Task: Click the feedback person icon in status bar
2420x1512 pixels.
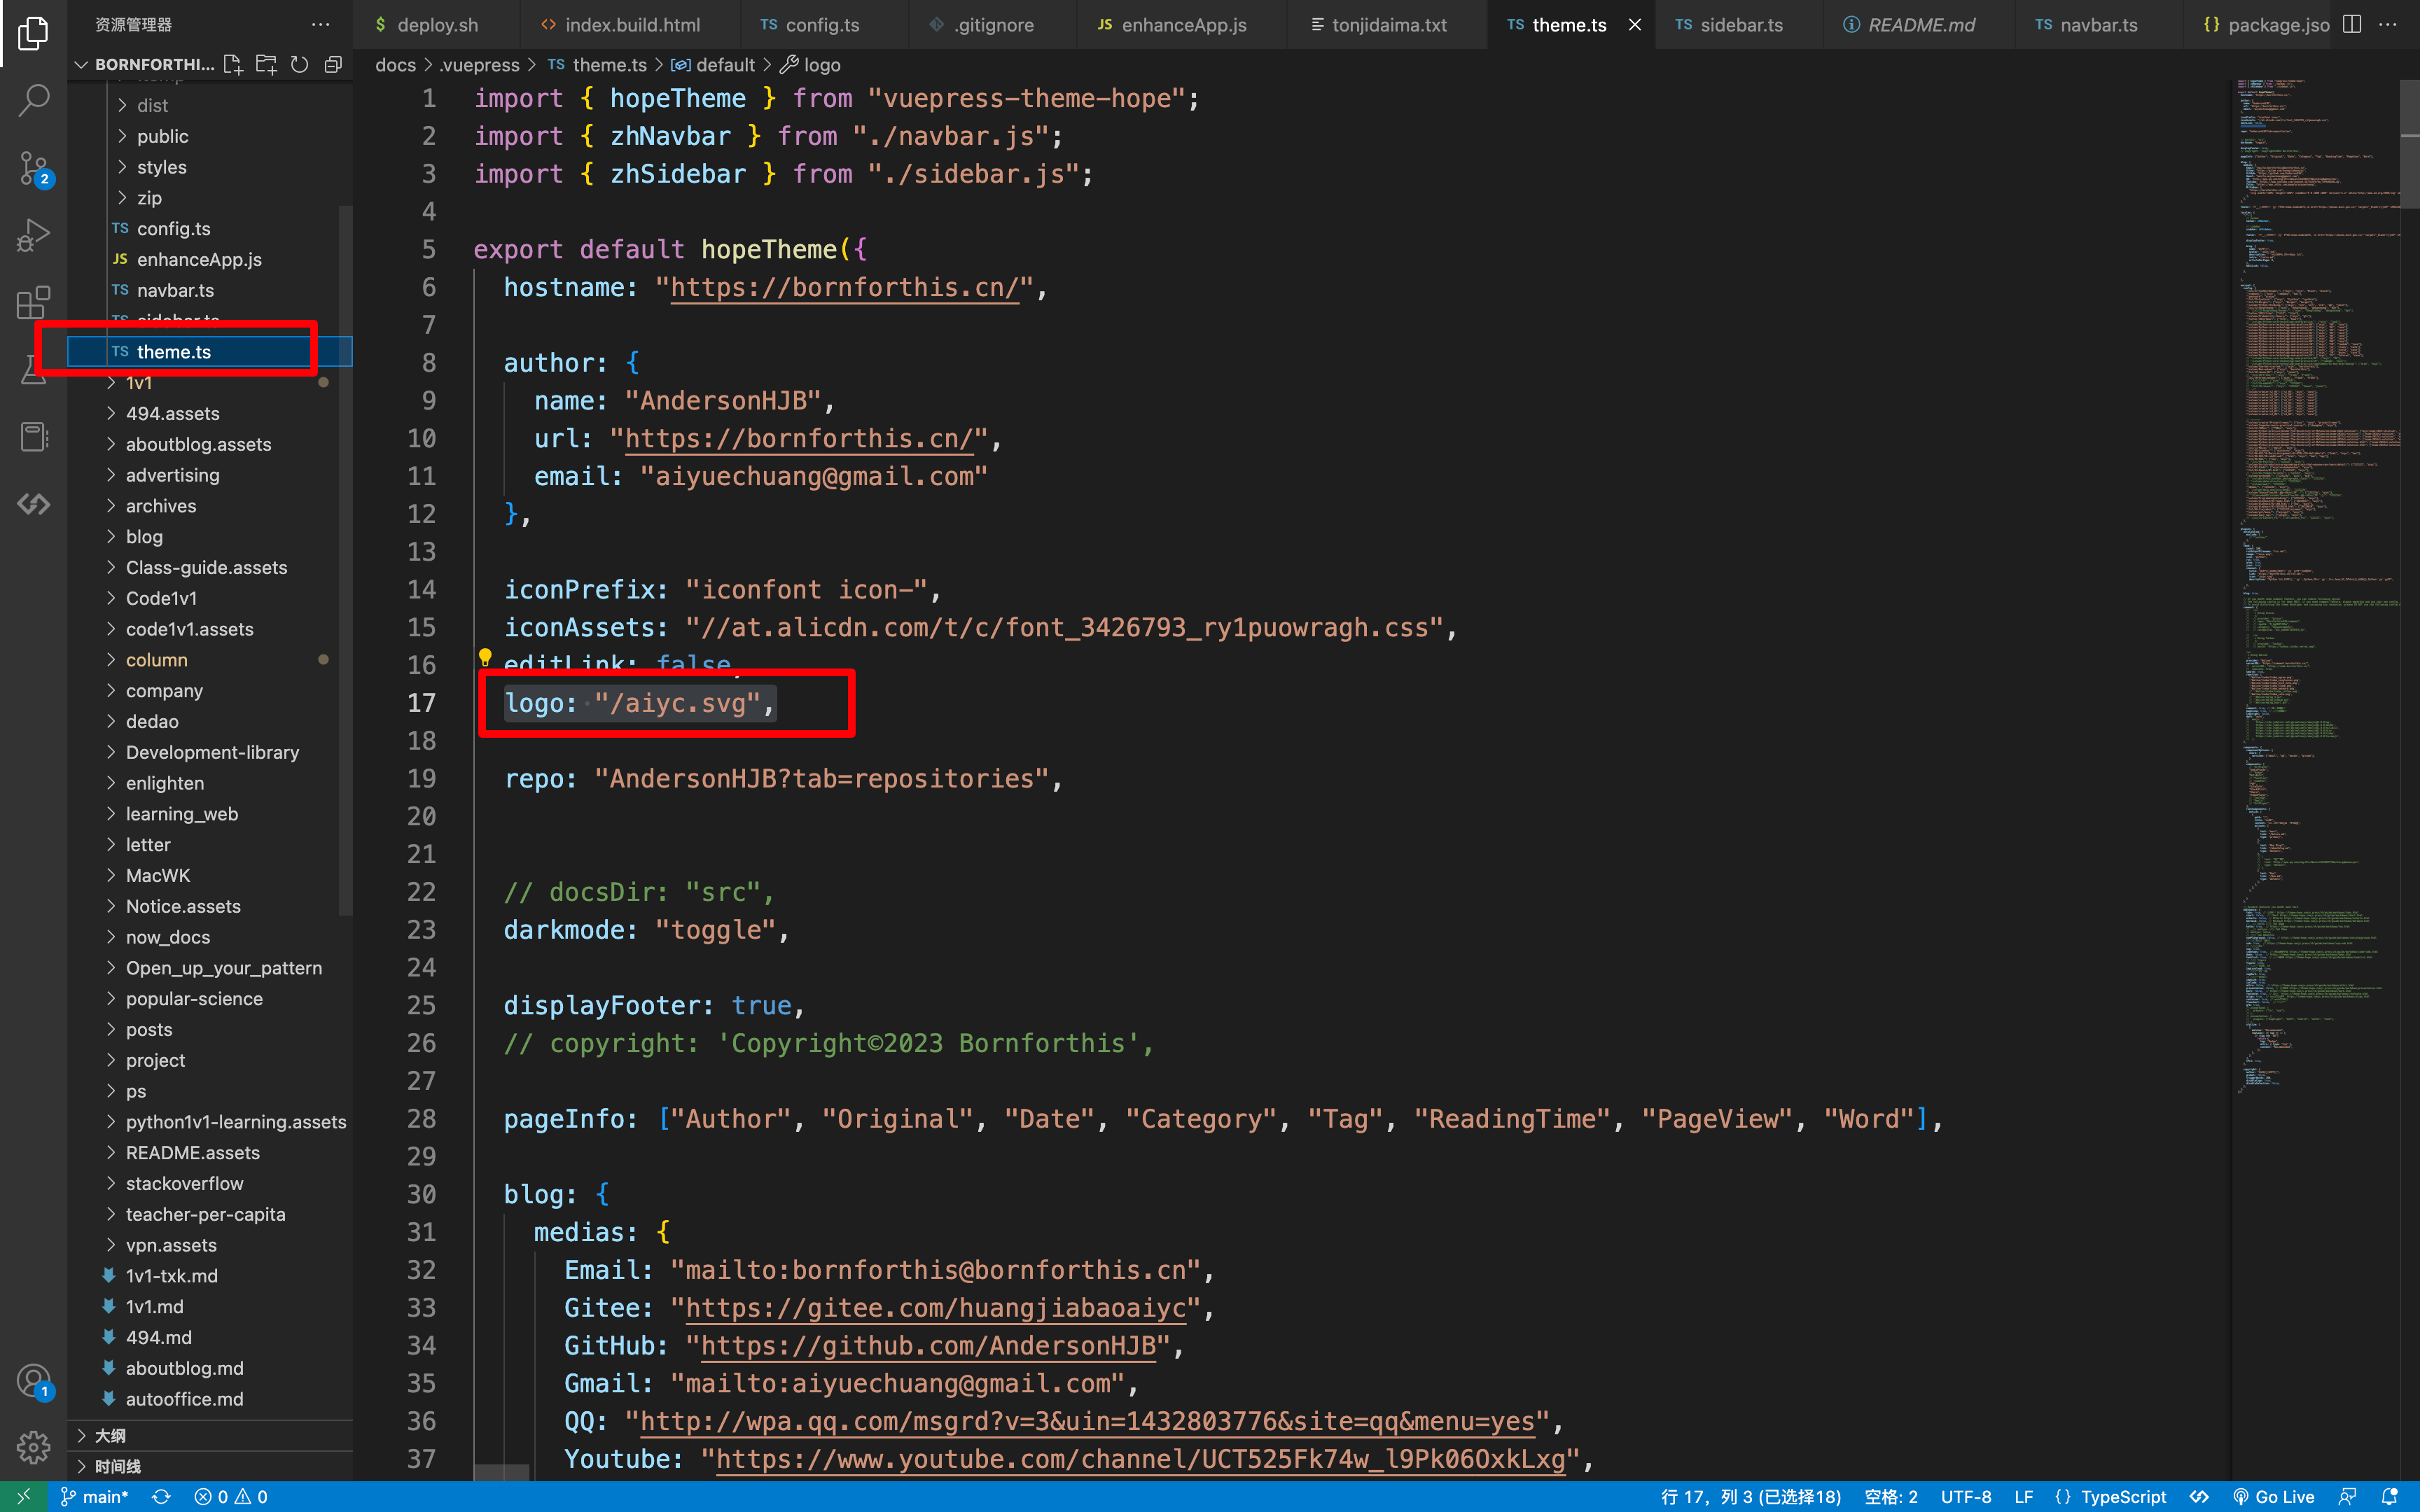Action: coord(2347,1496)
